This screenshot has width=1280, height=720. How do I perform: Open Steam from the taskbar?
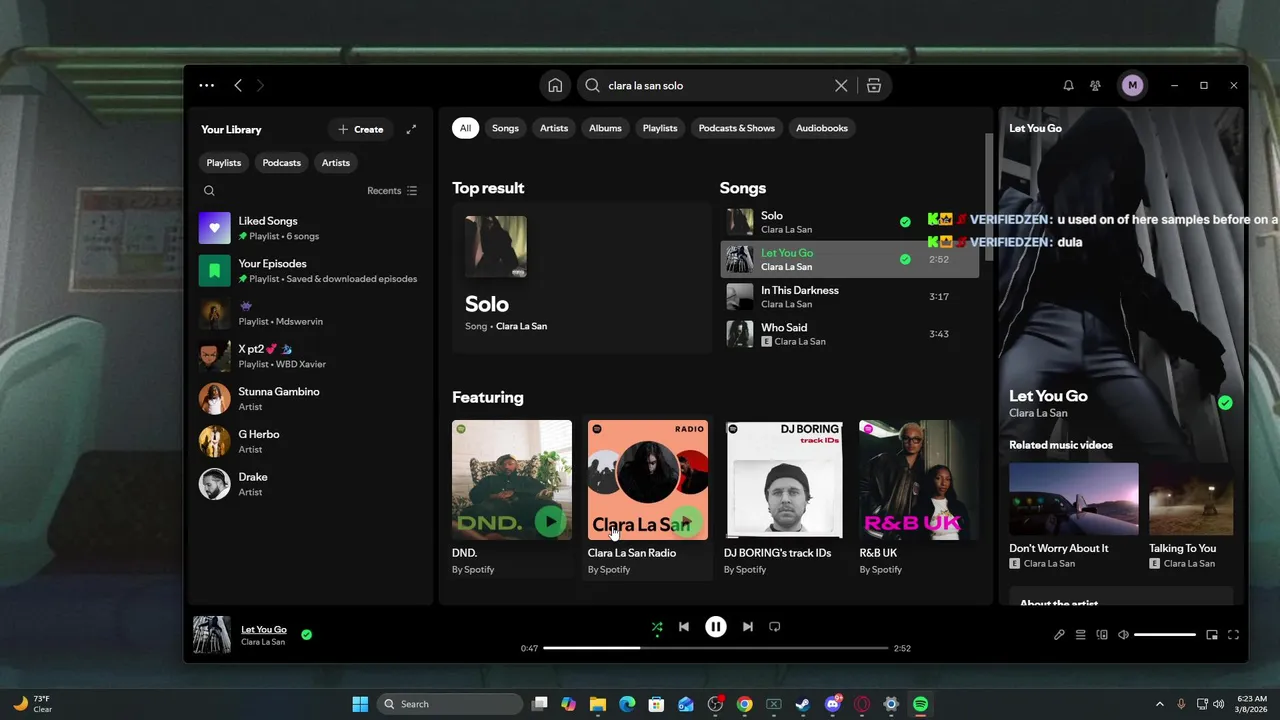(802, 704)
